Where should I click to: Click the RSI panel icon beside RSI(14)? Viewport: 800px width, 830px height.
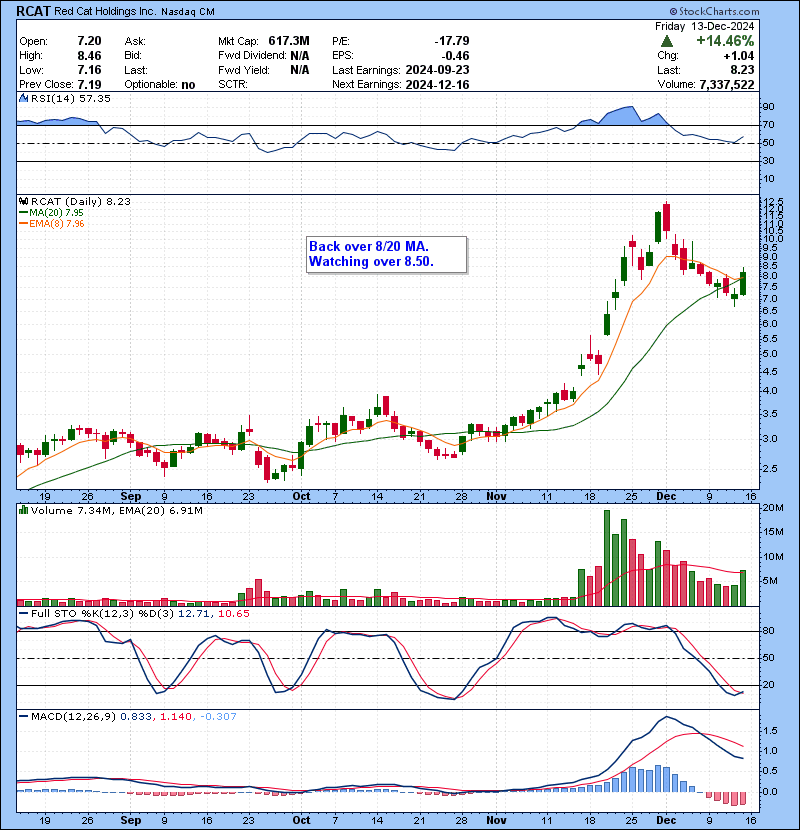[23, 98]
